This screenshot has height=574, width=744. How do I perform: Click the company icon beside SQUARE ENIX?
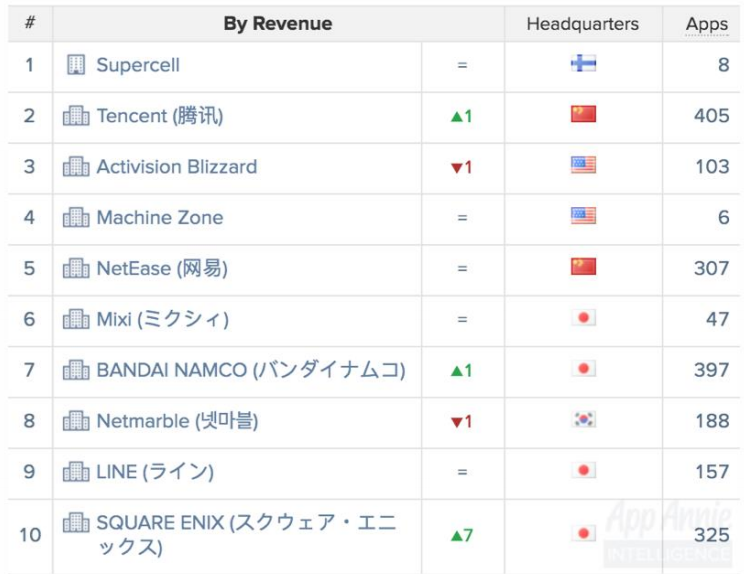click(76, 522)
